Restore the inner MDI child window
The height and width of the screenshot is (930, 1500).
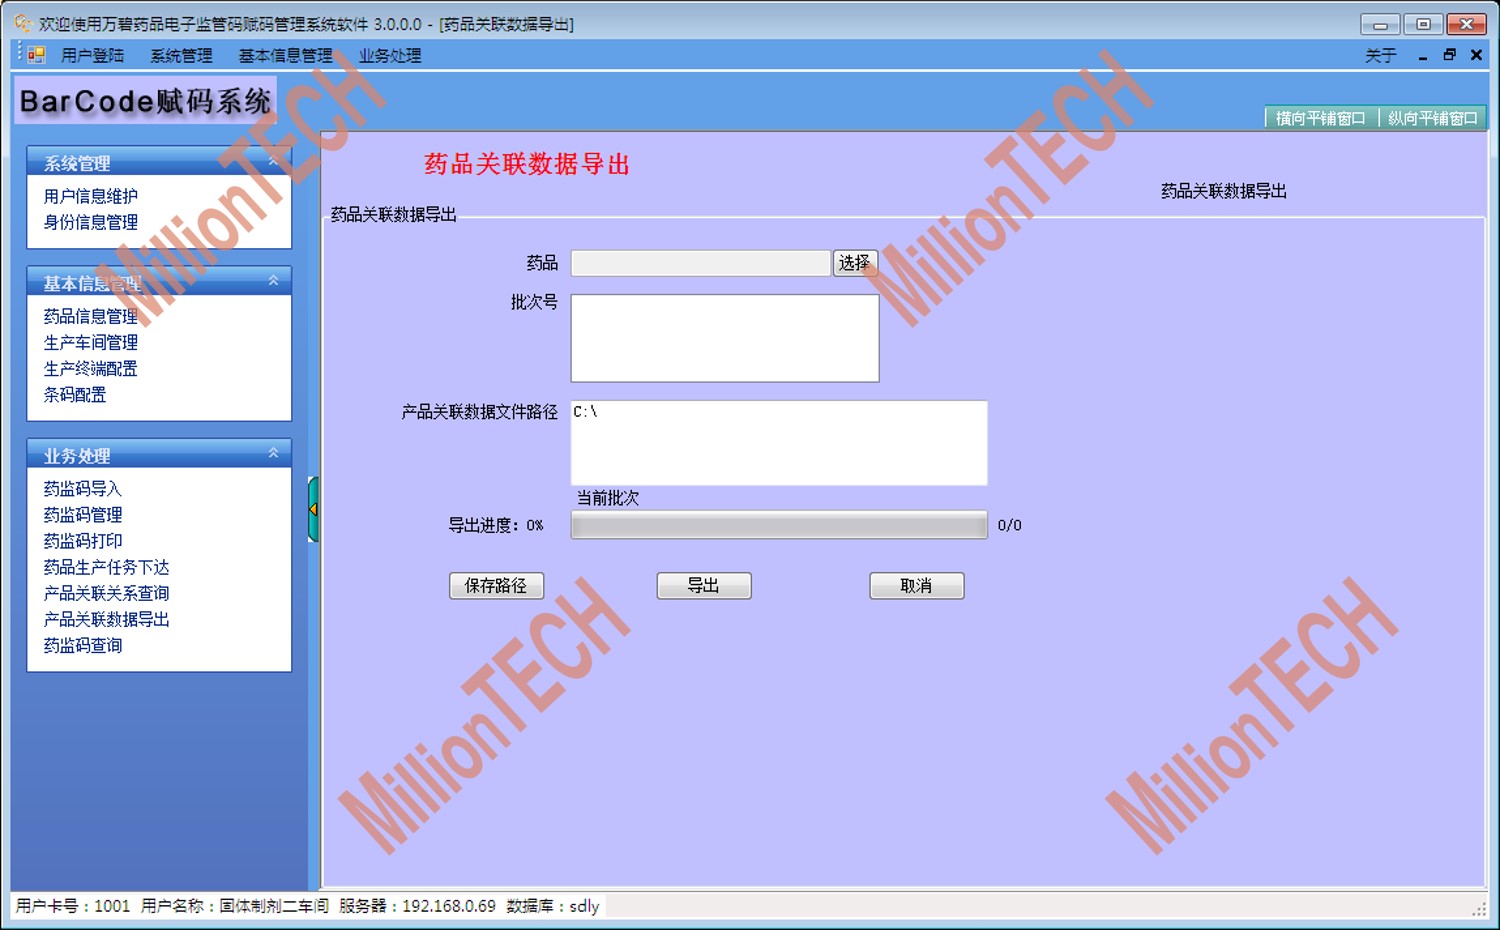[1449, 55]
